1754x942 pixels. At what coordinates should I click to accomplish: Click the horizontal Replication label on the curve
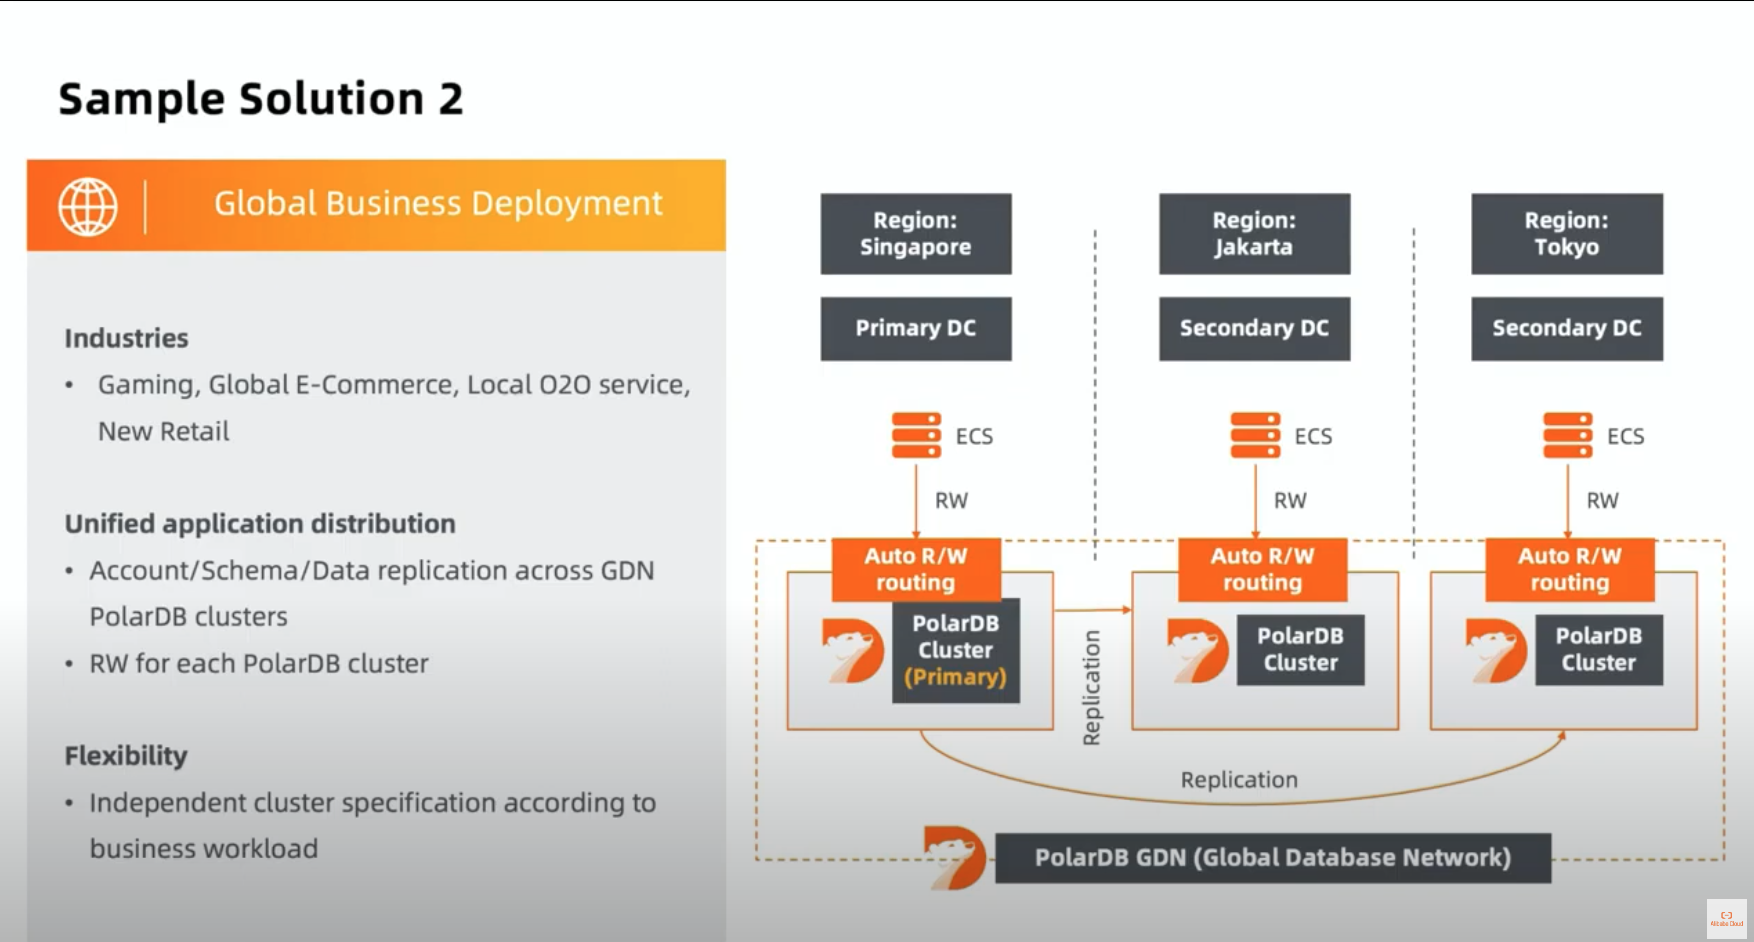[x=1239, y=780]
